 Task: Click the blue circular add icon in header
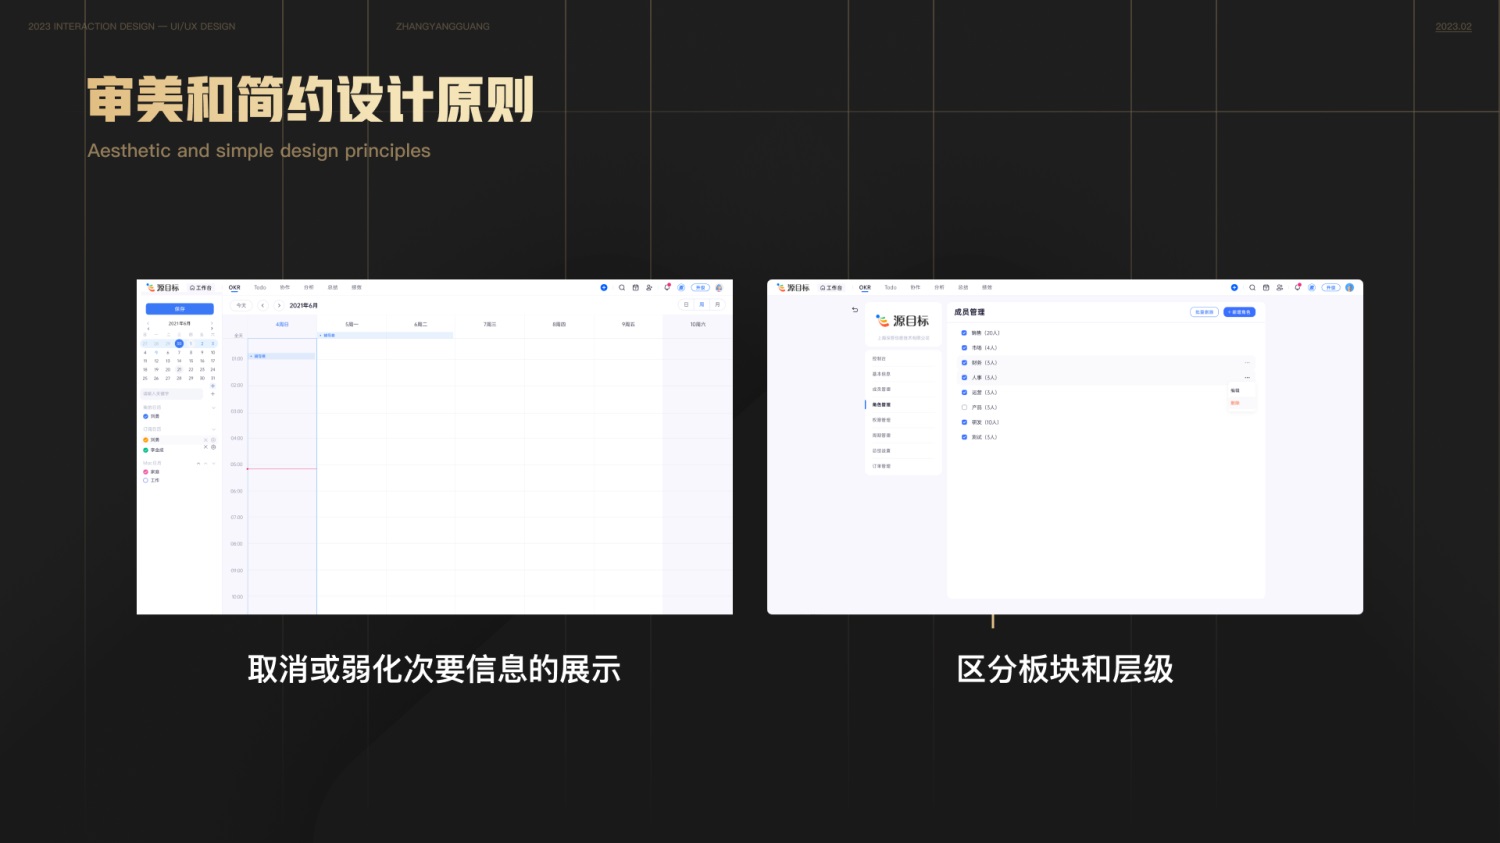point(604,287)
